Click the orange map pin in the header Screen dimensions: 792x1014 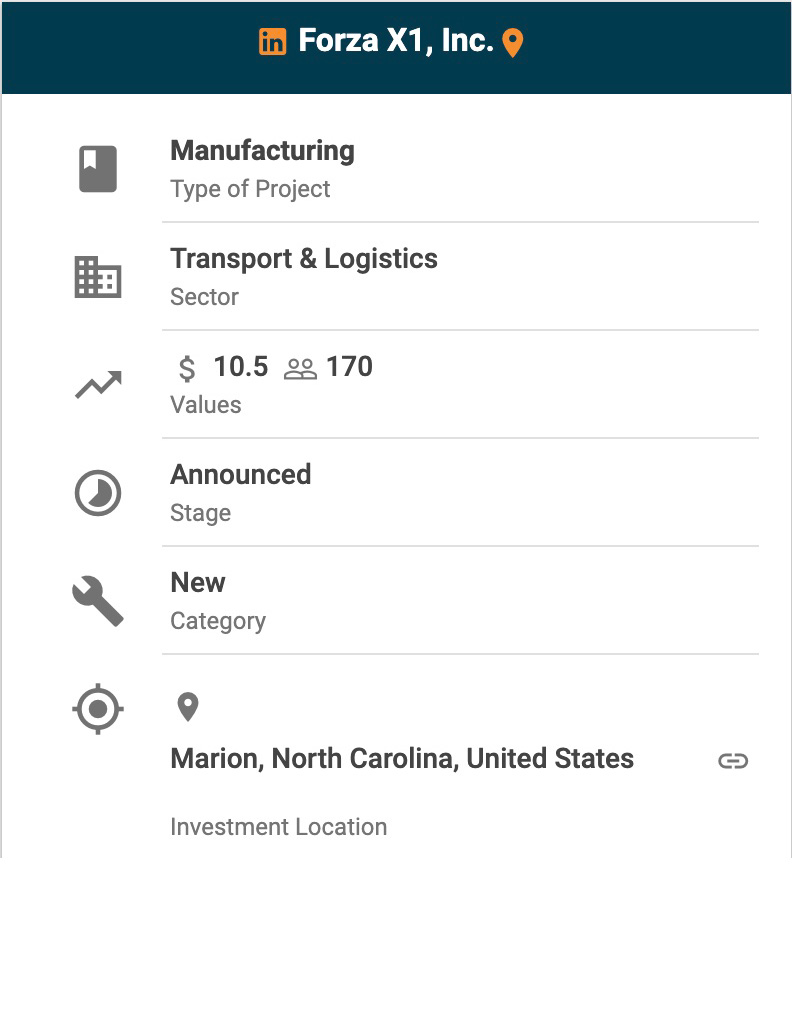point(513,43)
